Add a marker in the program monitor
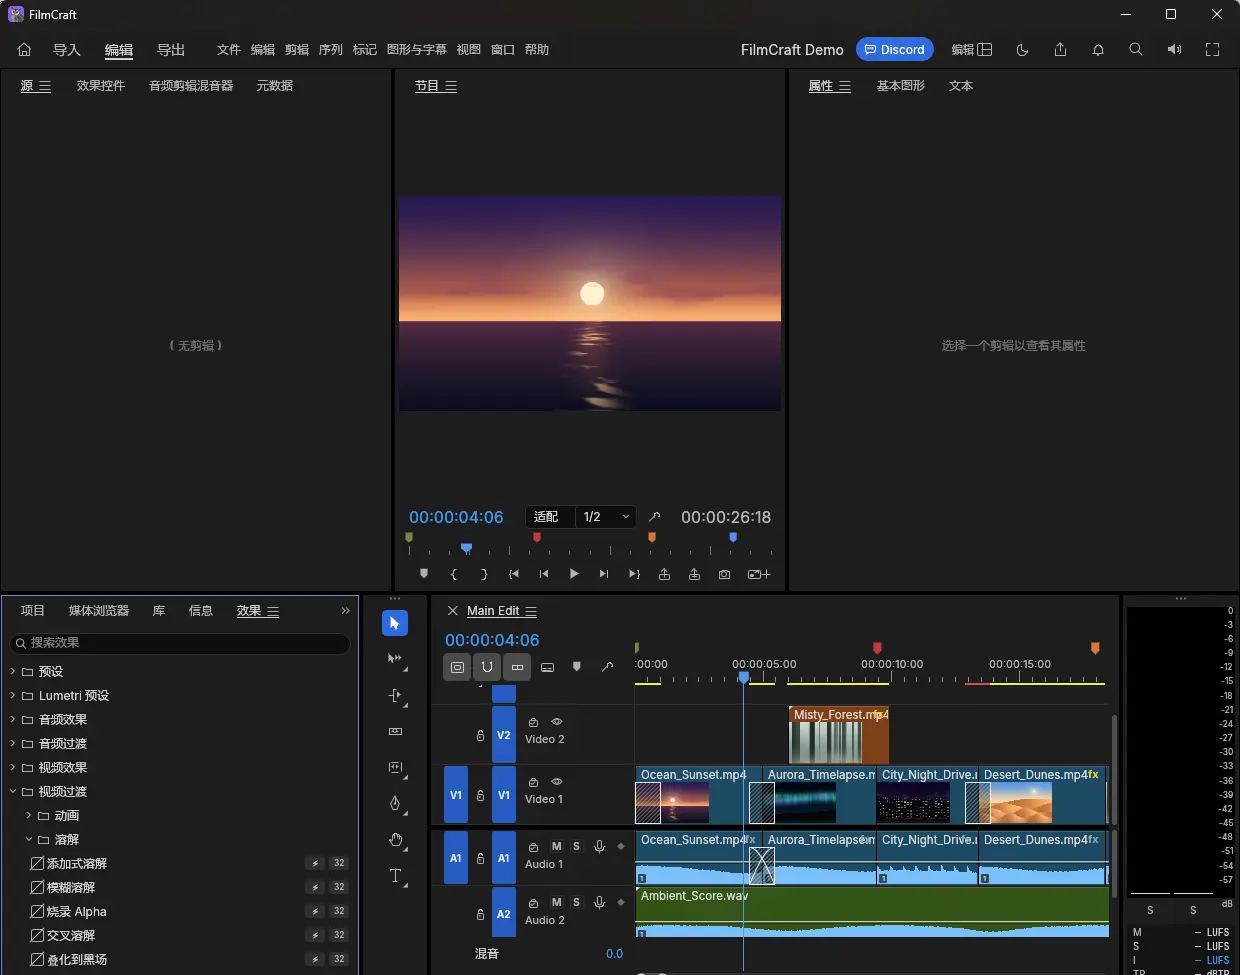The image size is (1240, 975). (424, 574)
